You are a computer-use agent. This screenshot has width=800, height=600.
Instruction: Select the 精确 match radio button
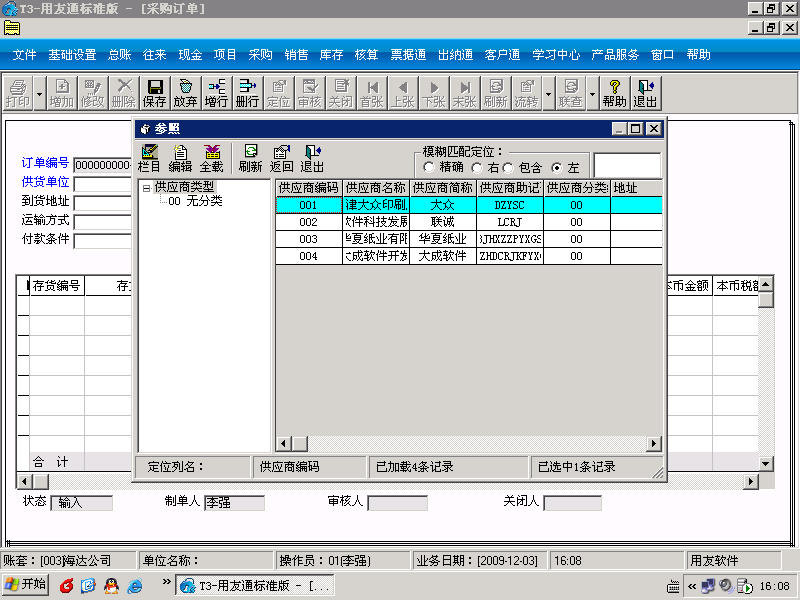[x=429, y=167]
